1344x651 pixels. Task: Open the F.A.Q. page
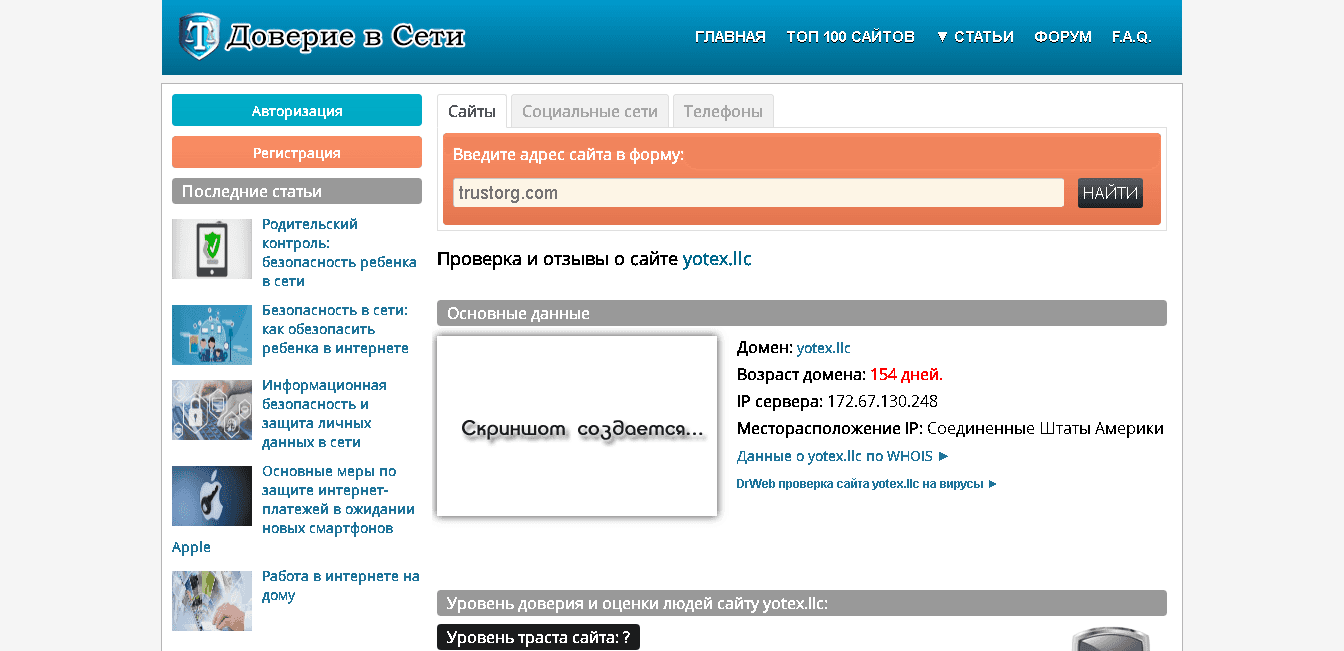[1131, 36]
